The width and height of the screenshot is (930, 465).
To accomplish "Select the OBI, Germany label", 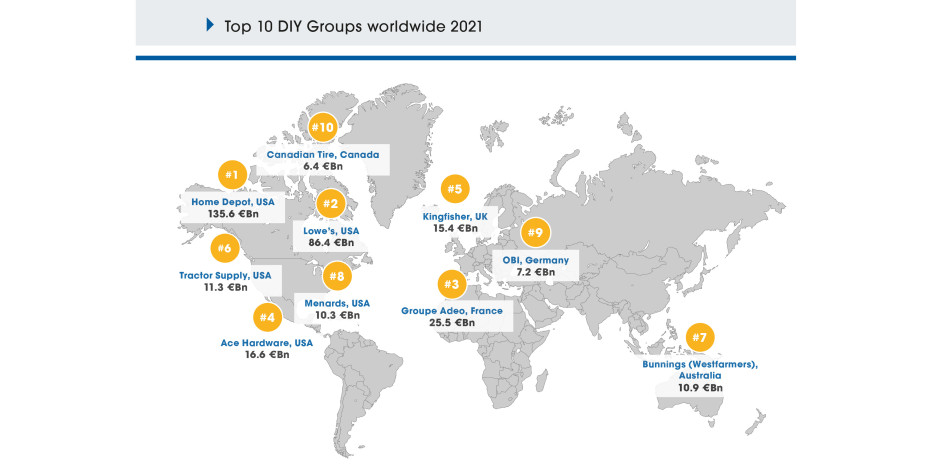I will [535, 260].
